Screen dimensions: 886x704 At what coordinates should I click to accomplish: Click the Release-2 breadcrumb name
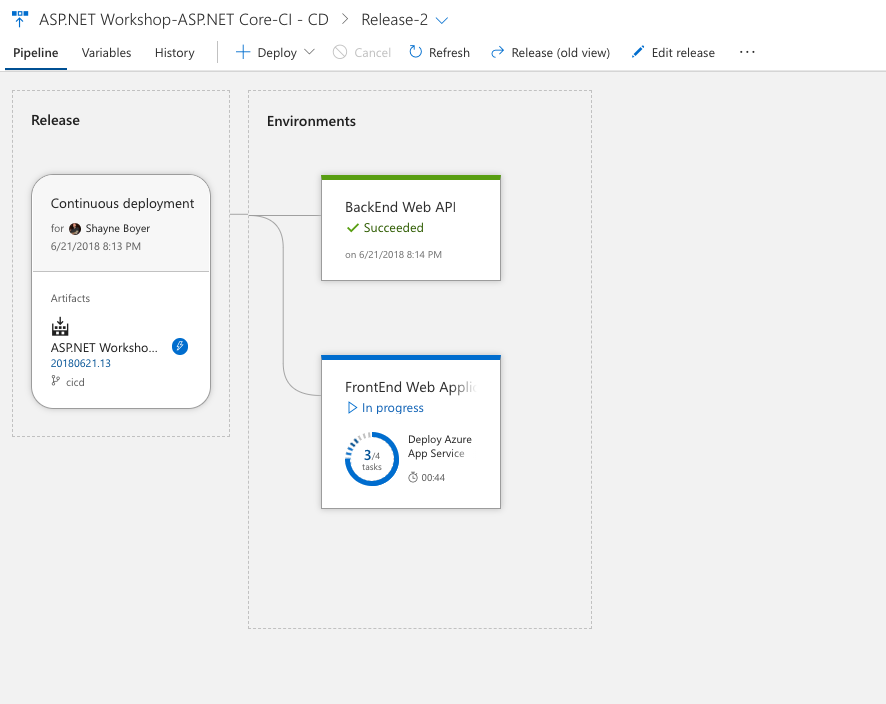(x=394, y=20)
